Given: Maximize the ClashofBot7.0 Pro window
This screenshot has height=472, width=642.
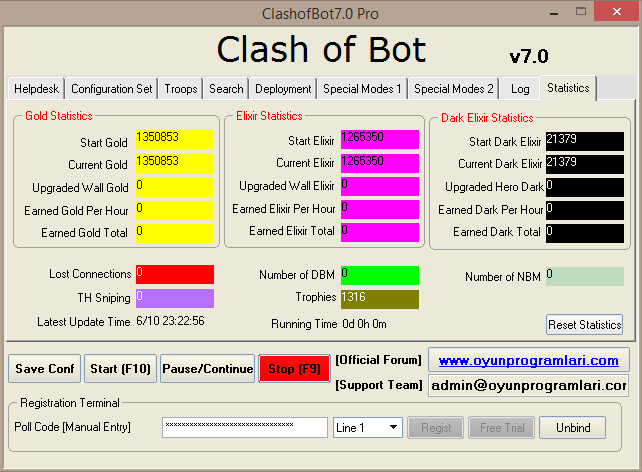Looking at the screenshot, I should click(581, 12).
